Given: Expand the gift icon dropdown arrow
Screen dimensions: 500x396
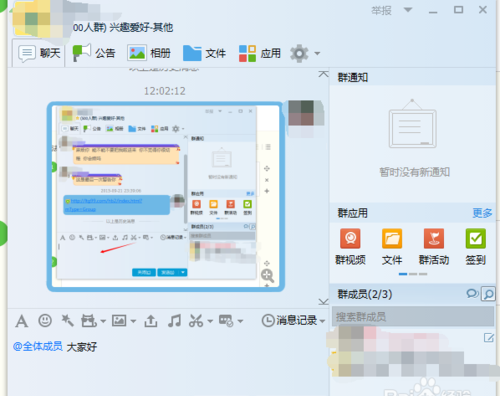Looking at the screenshot, I should pyautogui.click(x=103, y=321).
